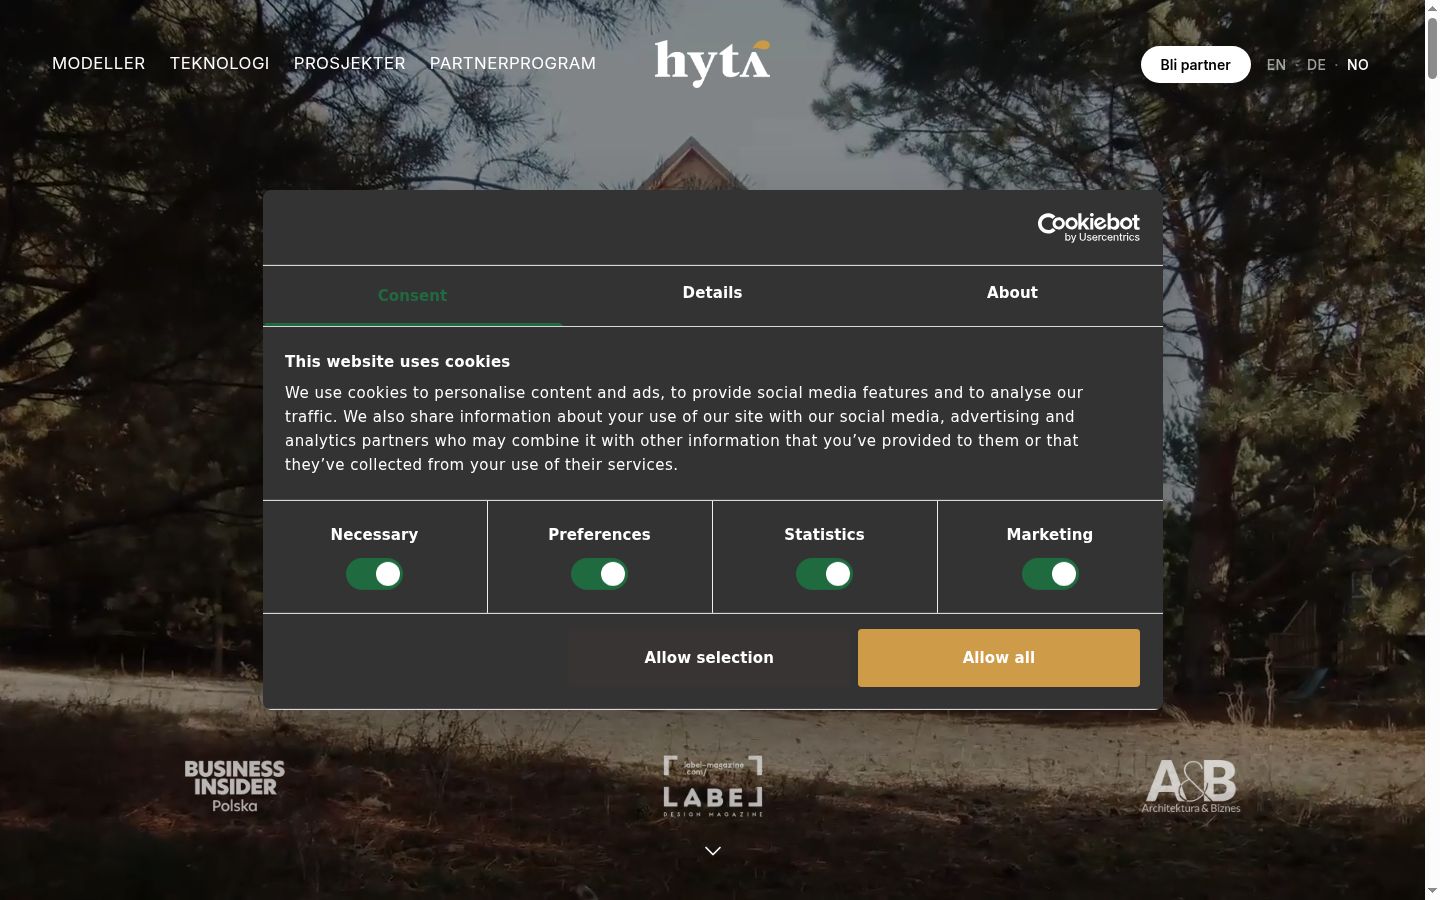This screenshot has width=1440, height=900.
Task: Click the downward chevron below the logos
Action: point(713,851)
